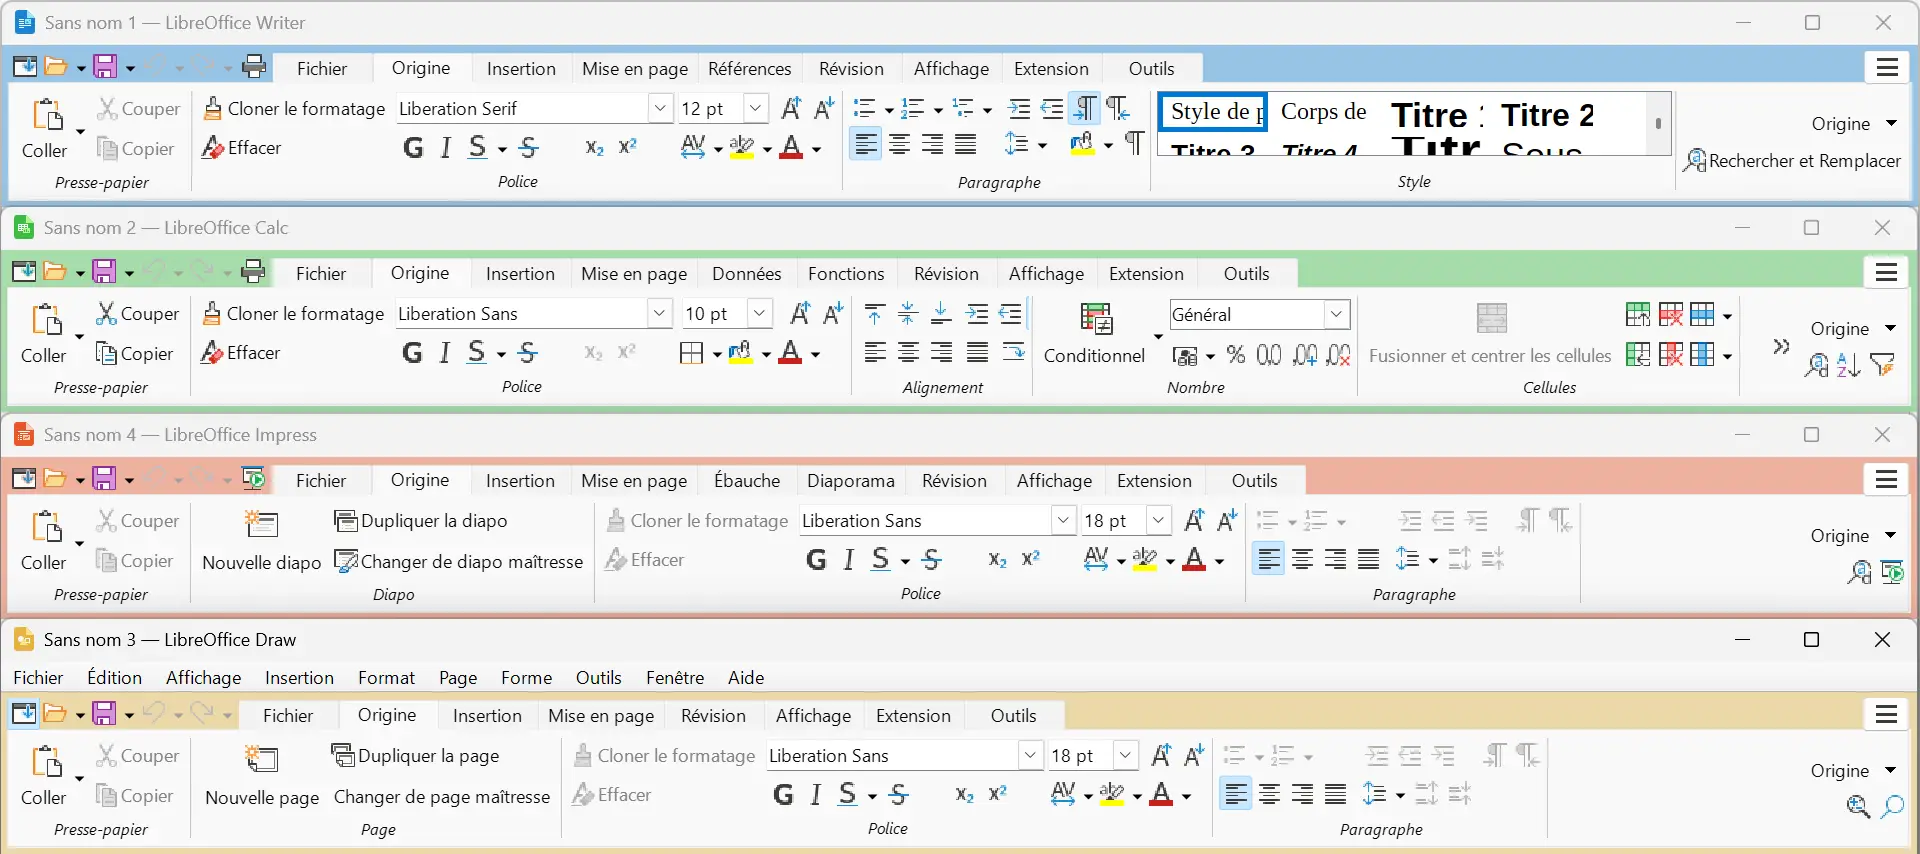Click the Nouvelle diapo icon in Impress

[261, 524]
